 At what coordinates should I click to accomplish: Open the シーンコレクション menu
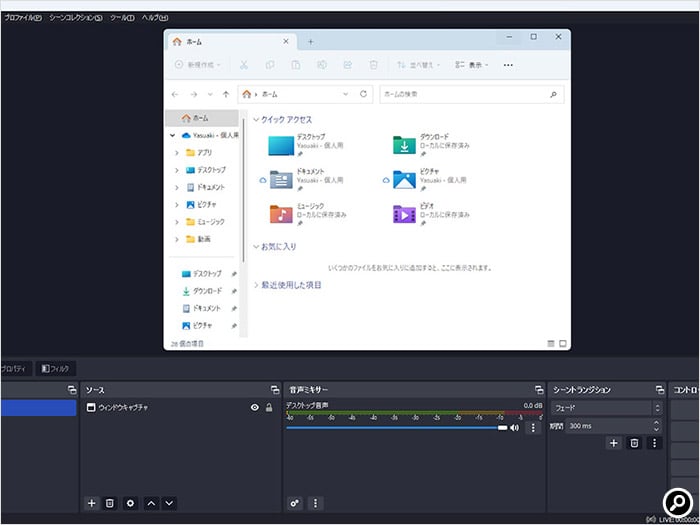point(76,18)
